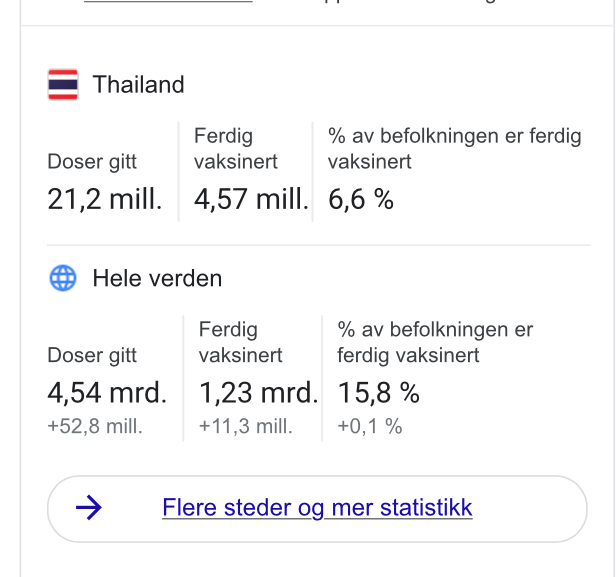
Task: Click the +52,8 mill. daily change
Action: point(95,427)
